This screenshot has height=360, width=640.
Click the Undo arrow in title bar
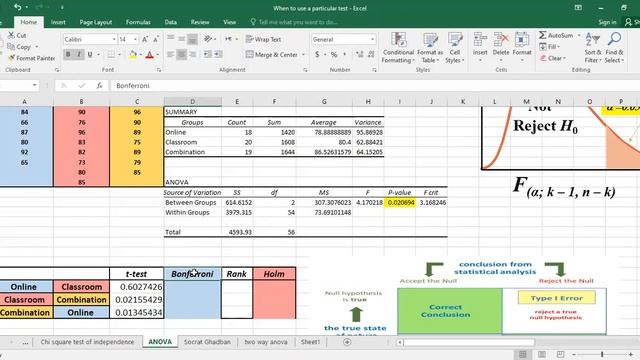point(18,7)
